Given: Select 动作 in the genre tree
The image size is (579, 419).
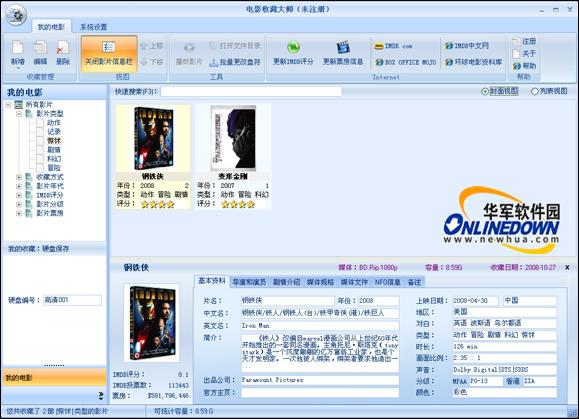Looking at the screenshot, I should (x=54, y=123).
